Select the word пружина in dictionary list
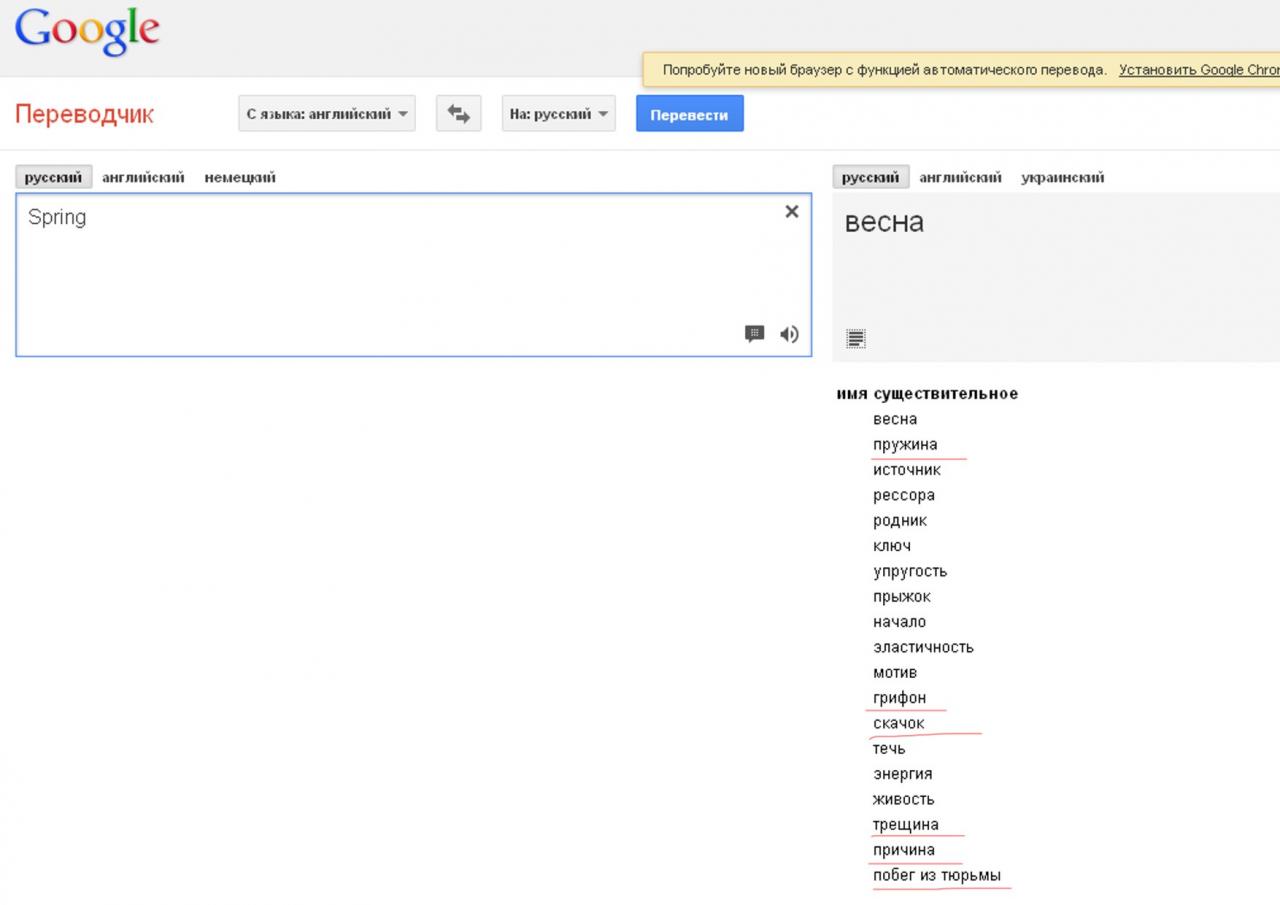Image resolution: width=1280 pixels, height=905 pixels. point(905,444)
